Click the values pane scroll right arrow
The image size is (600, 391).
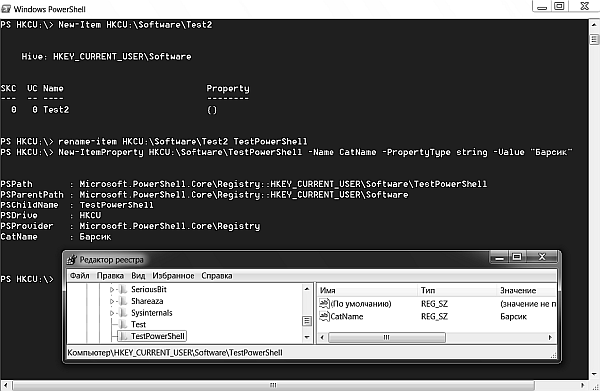pos(550,337)
